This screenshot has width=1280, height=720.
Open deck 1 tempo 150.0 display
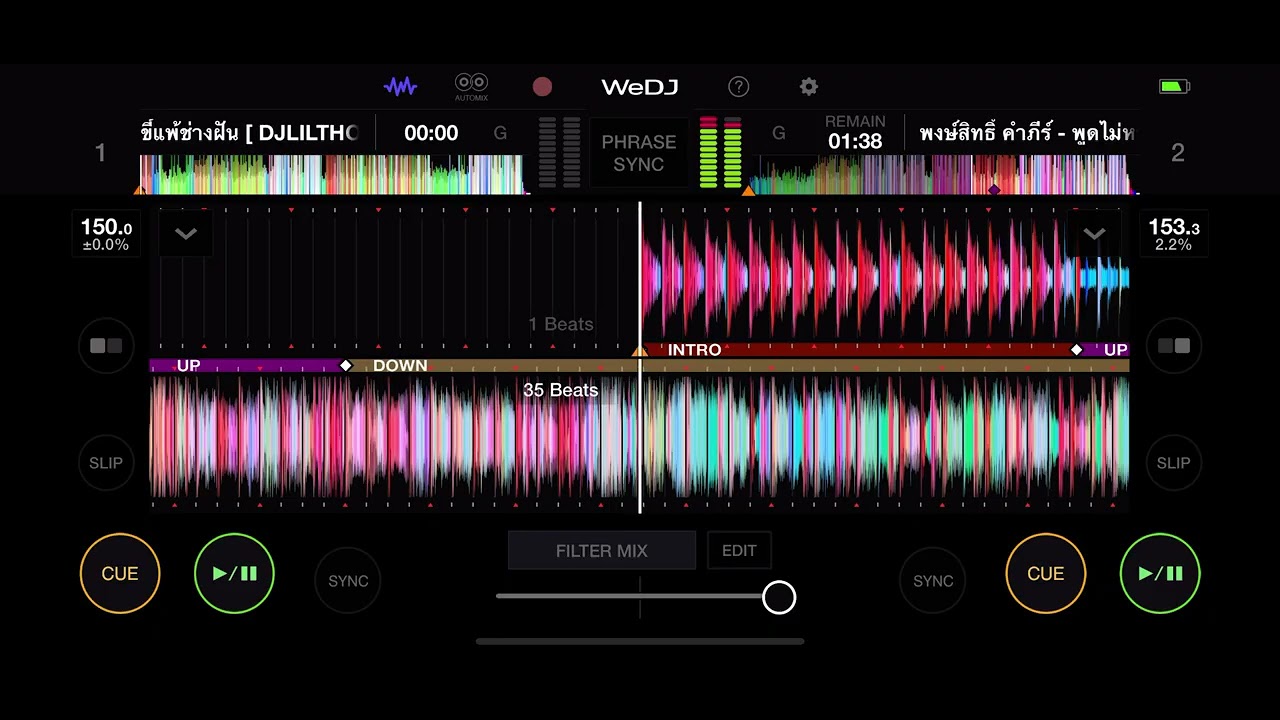(106, 235)
